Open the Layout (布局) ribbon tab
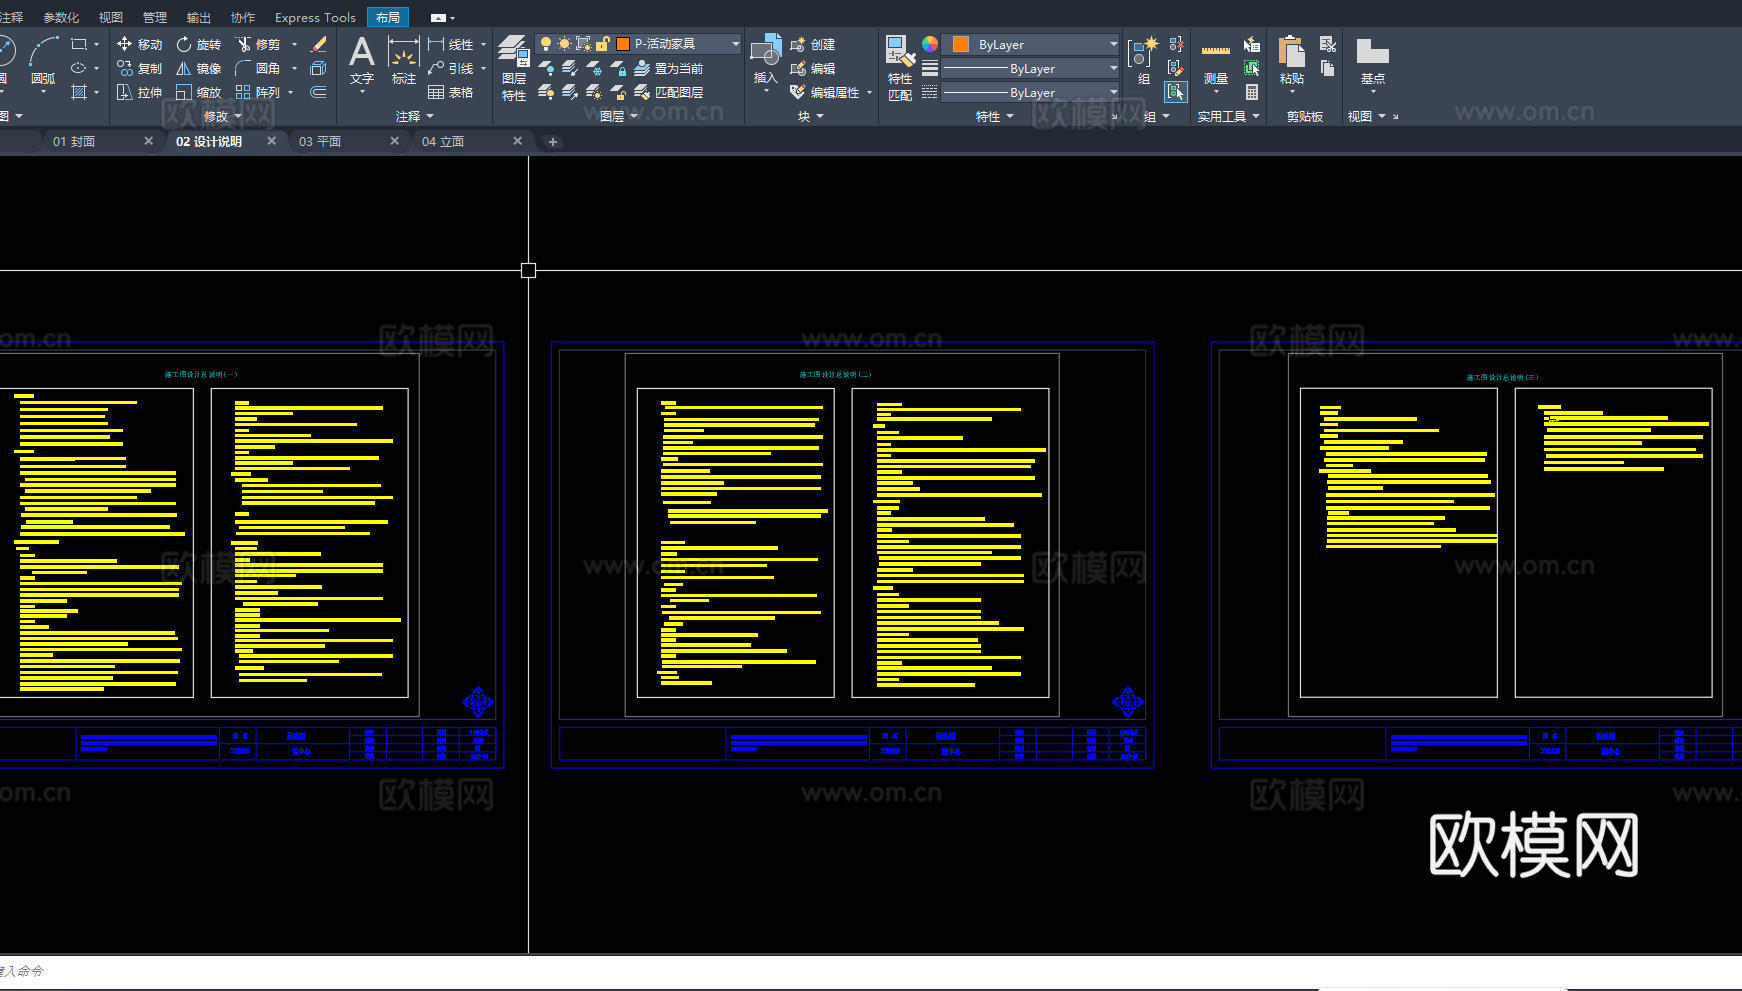This screenshot has height=991, width=1742. pyautogui.click(x=388, y=17)
